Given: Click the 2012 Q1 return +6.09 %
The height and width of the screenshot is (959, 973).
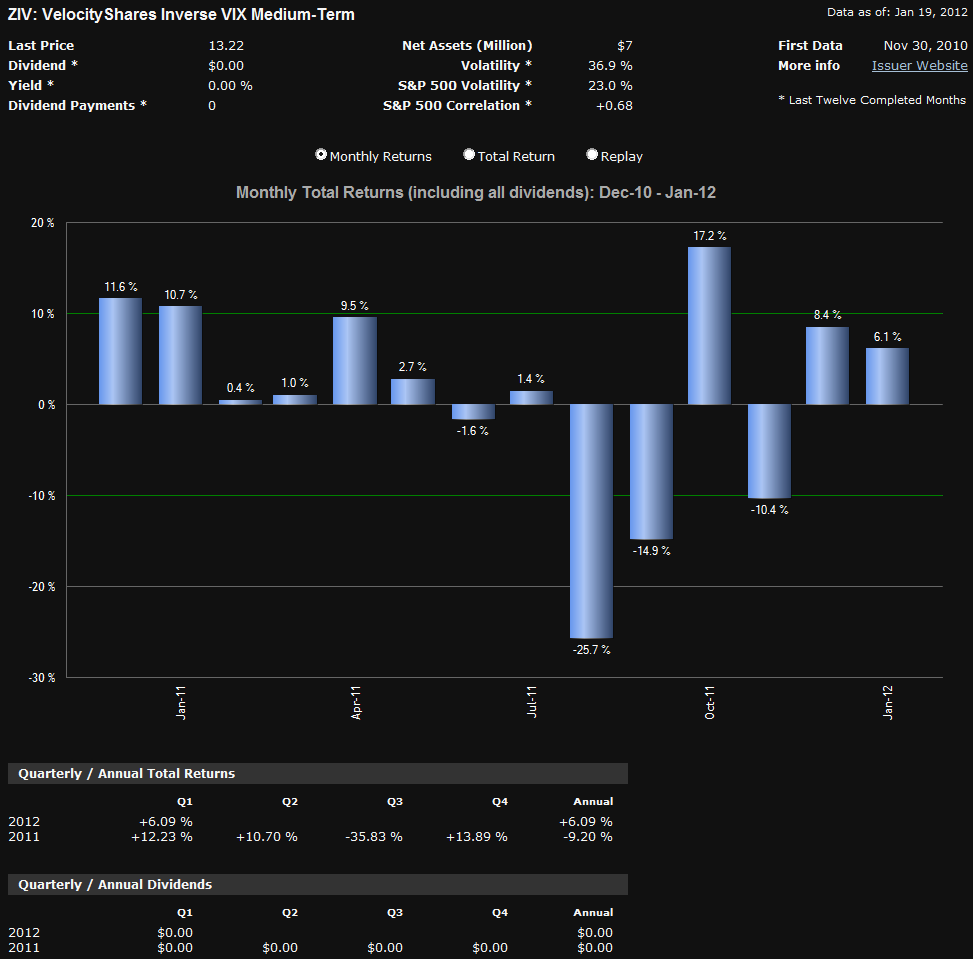Looking at the screenshot, I should 165,821.
